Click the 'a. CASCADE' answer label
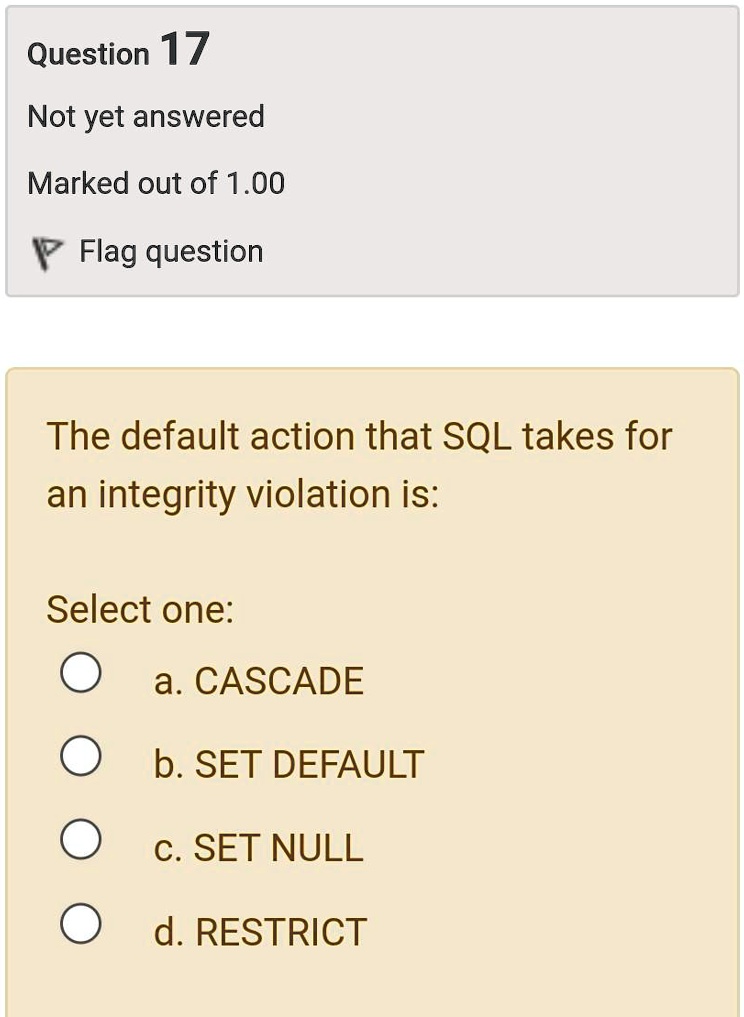This screenshot has width=744, height=1017. tap(259, 681)
